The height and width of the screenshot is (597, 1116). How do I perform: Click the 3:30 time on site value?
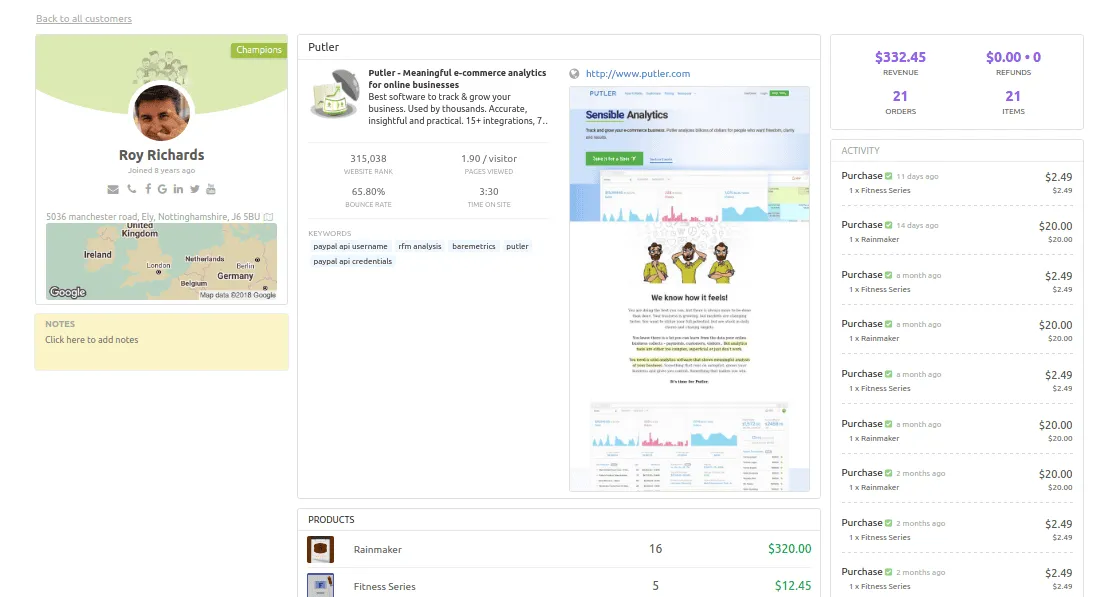coord(489,191)
